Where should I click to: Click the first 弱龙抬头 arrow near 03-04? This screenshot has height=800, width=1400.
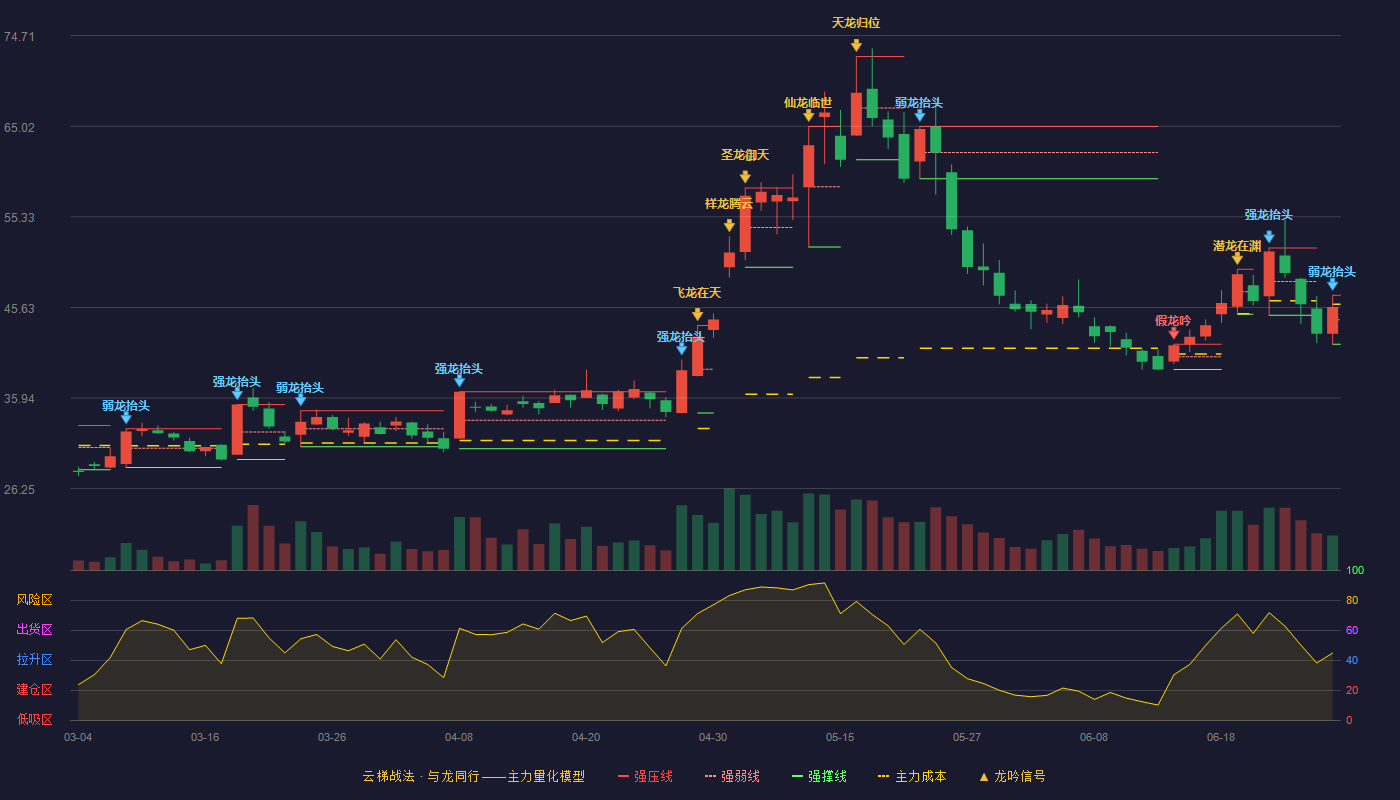point(126,418)
